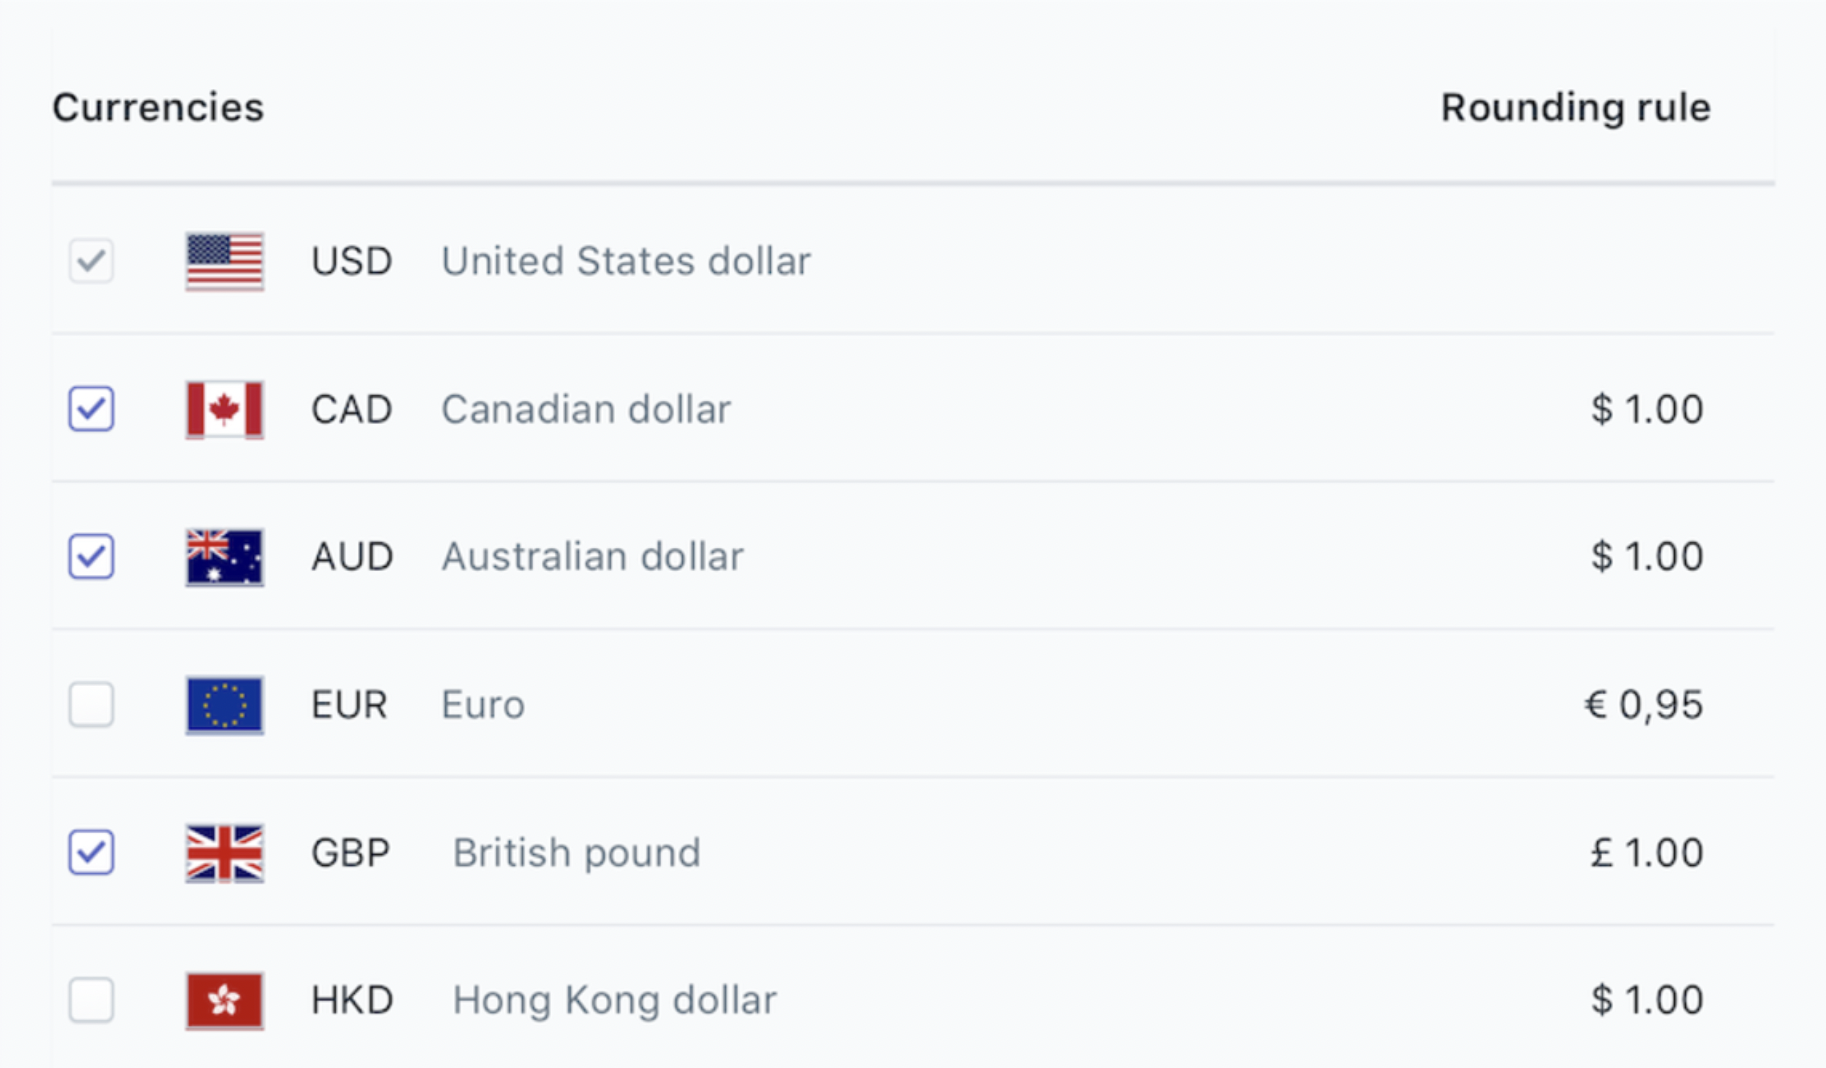Click the United Kingdom flag icon
1826x1068 pixels.
(x=224, y=853)
